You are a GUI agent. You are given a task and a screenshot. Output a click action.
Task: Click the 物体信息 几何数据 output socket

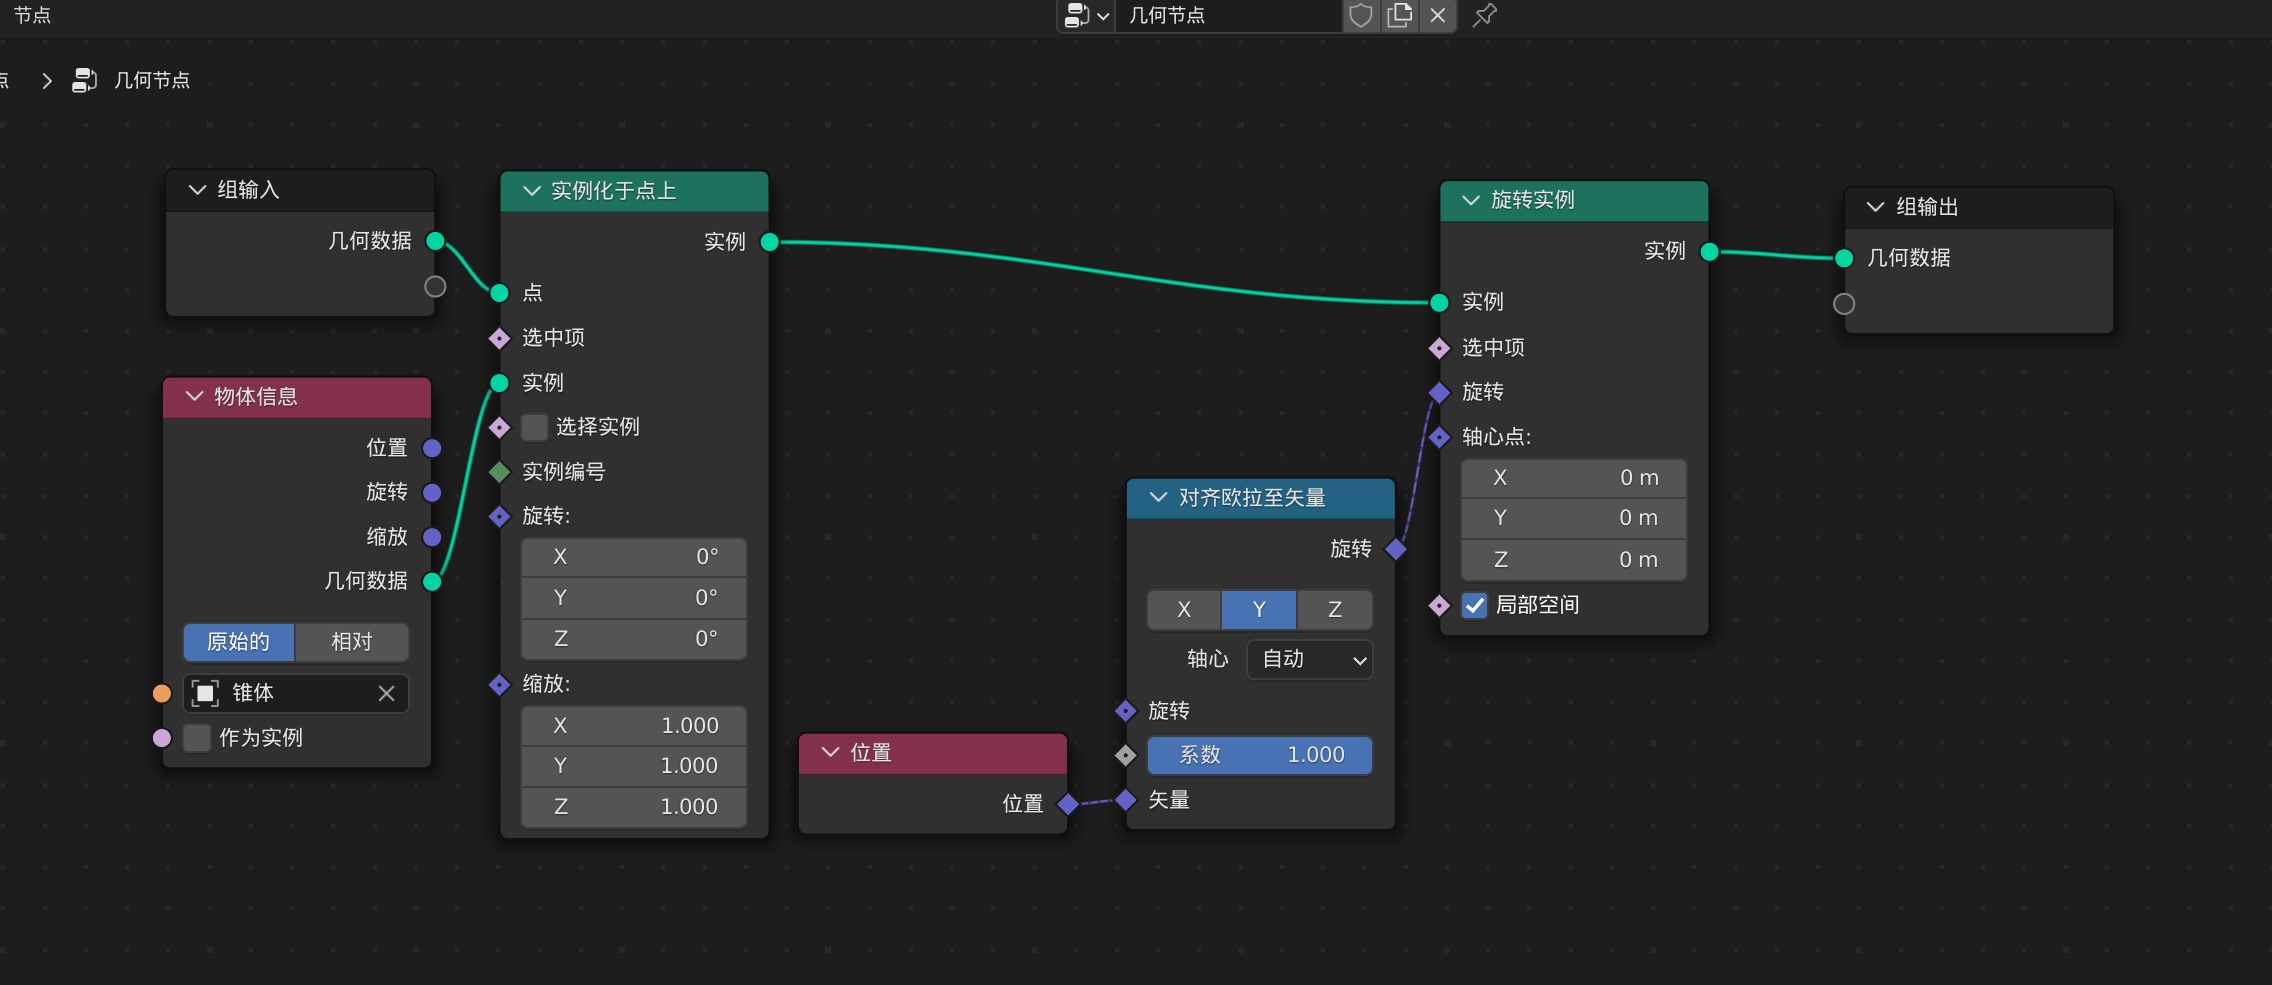click(x=432, y=582)
